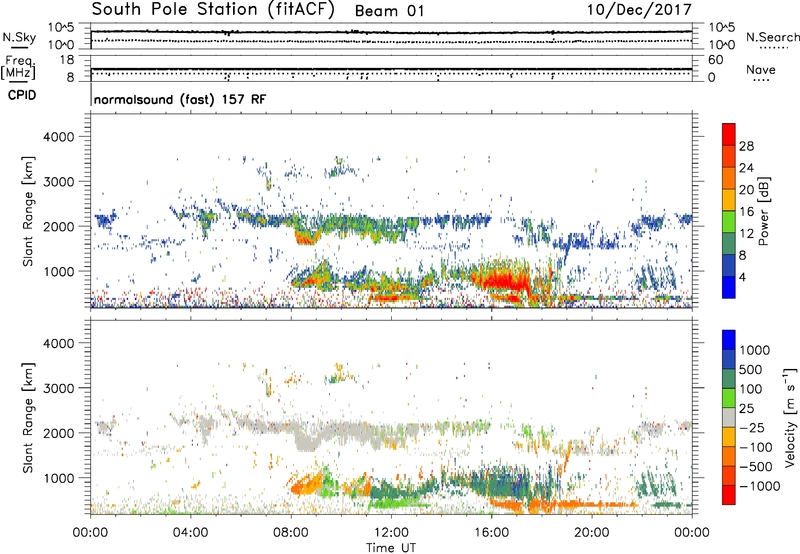
Task: Click '4000' range tick on the power panel
Action: coord(59,137)
